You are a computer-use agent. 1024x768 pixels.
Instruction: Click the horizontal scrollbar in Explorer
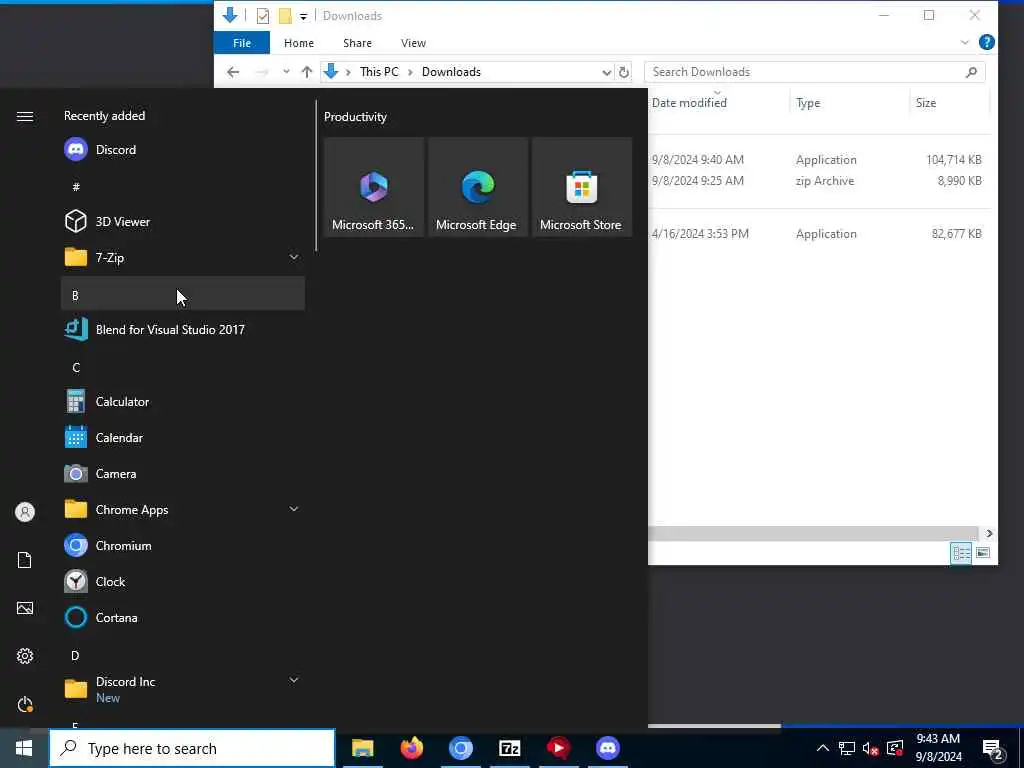click(x=812, y=534)
